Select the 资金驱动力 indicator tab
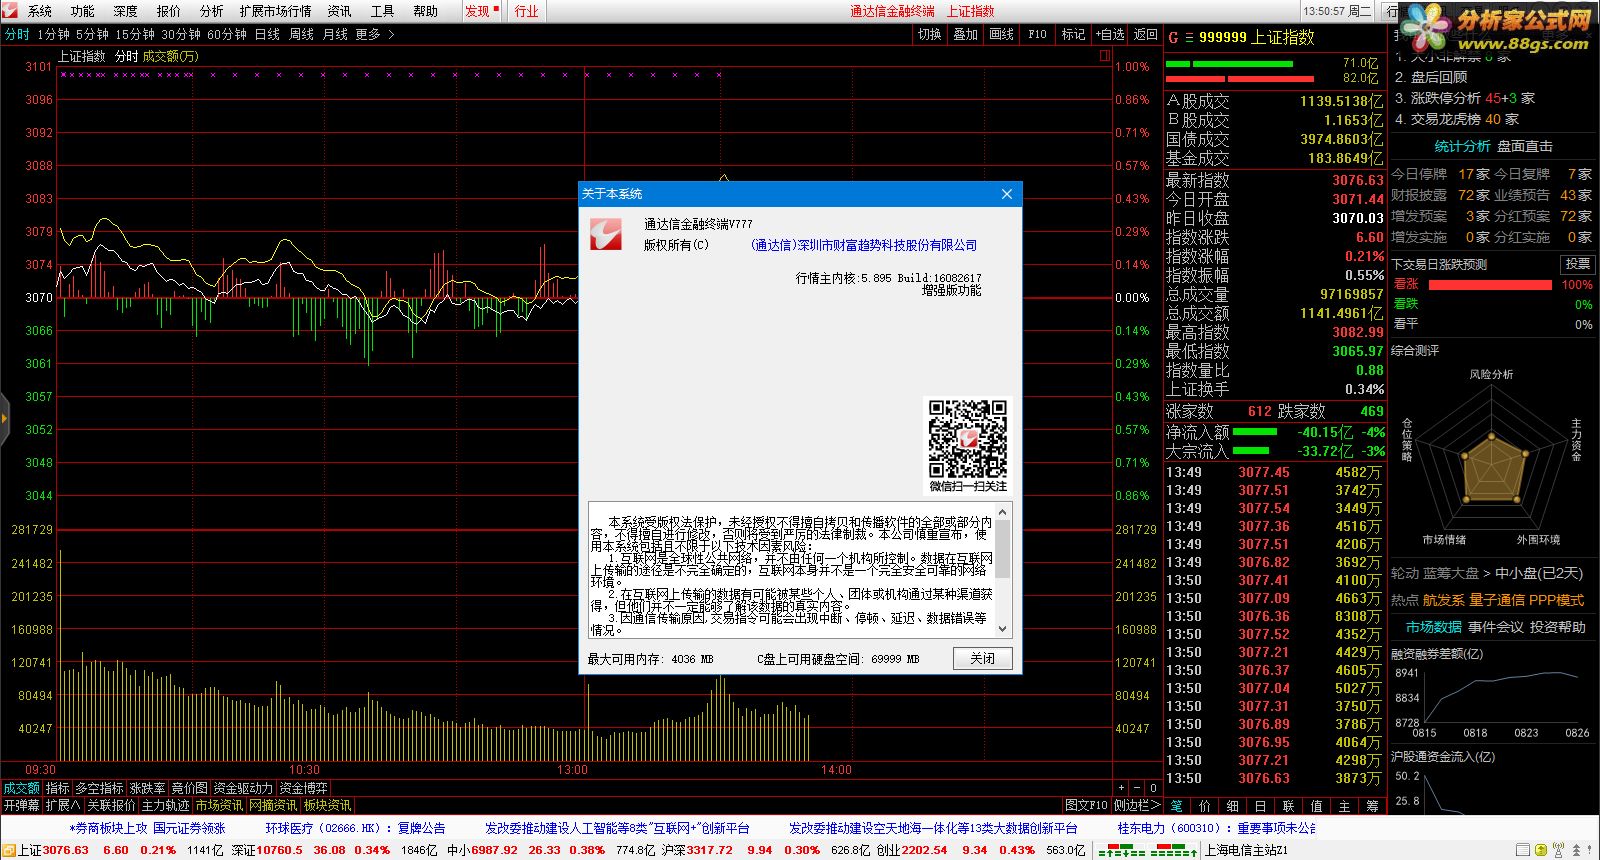Screen dimensions: 1600x860 pos(243,788)
